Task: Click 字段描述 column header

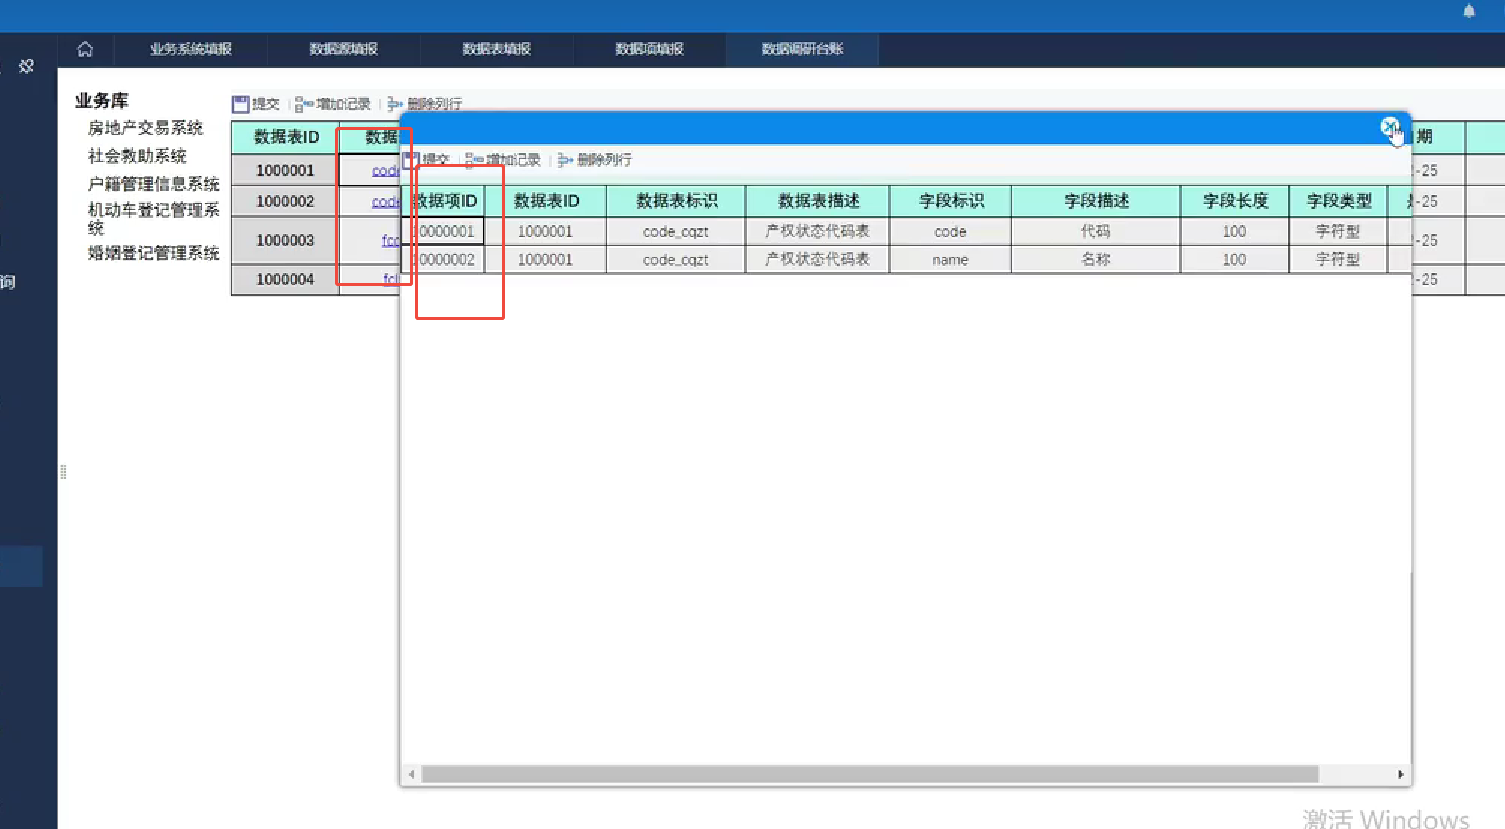Action: click(1096, 201)
